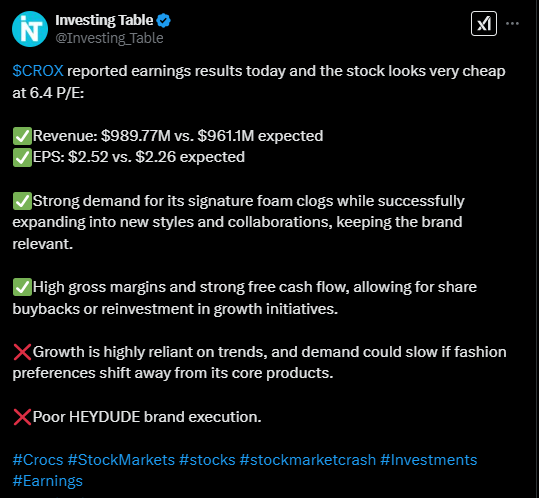Click green checkmark emoji beside EPS
This screenshot has height=498, width=539.
[22, 157]
